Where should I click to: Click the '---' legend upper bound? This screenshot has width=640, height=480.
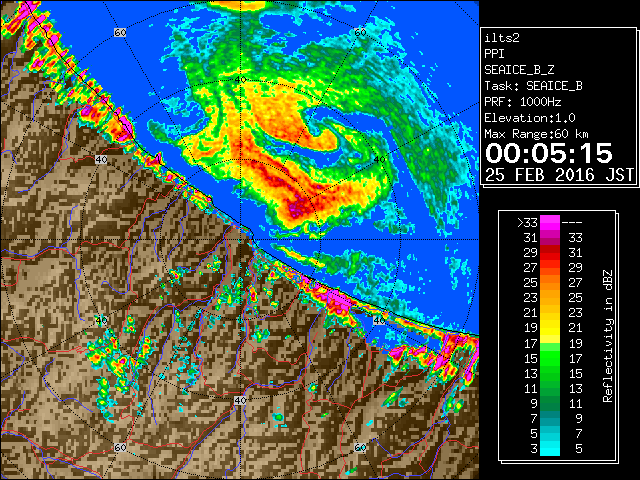[x=572, y=223]
